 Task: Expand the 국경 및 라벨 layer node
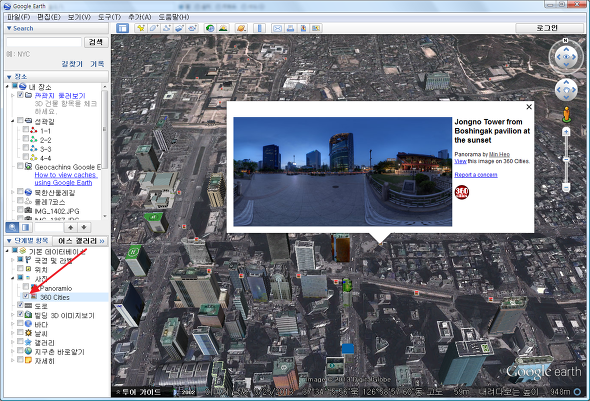pyautogui.click(x=13, y=260)
